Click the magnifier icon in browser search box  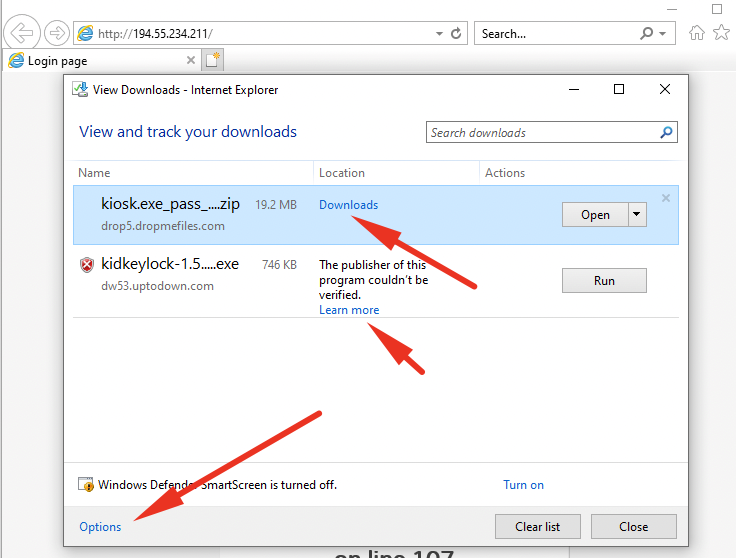pos(647,33)
